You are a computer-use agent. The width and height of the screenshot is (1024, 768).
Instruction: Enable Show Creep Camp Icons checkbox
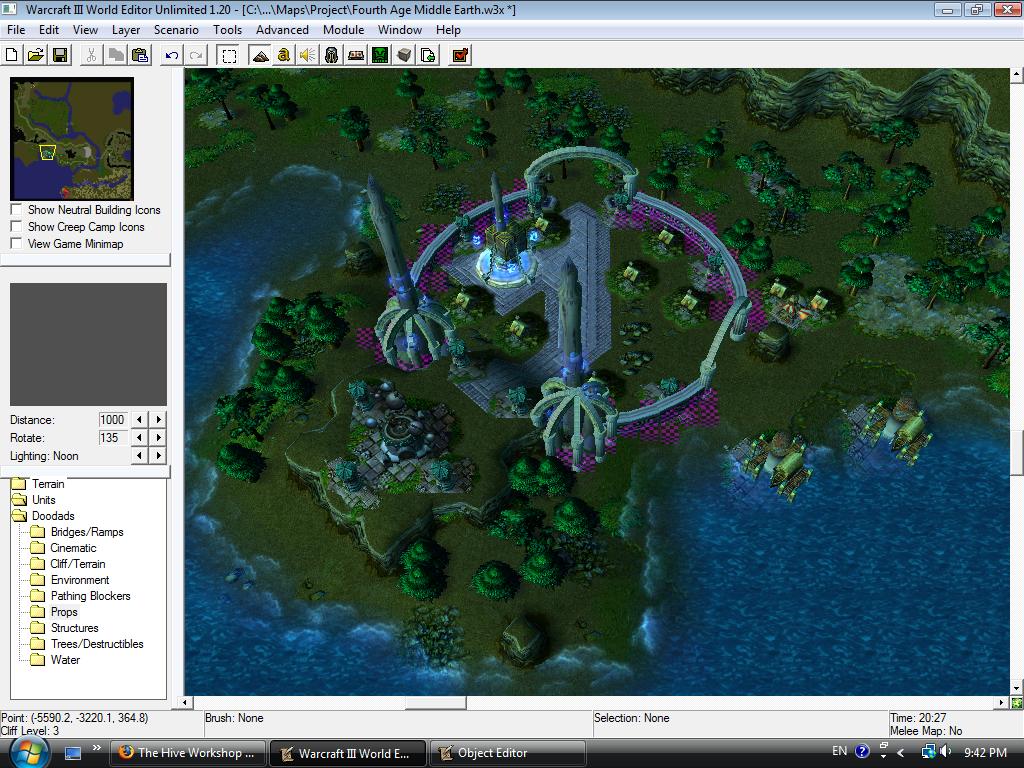(16, 227)
